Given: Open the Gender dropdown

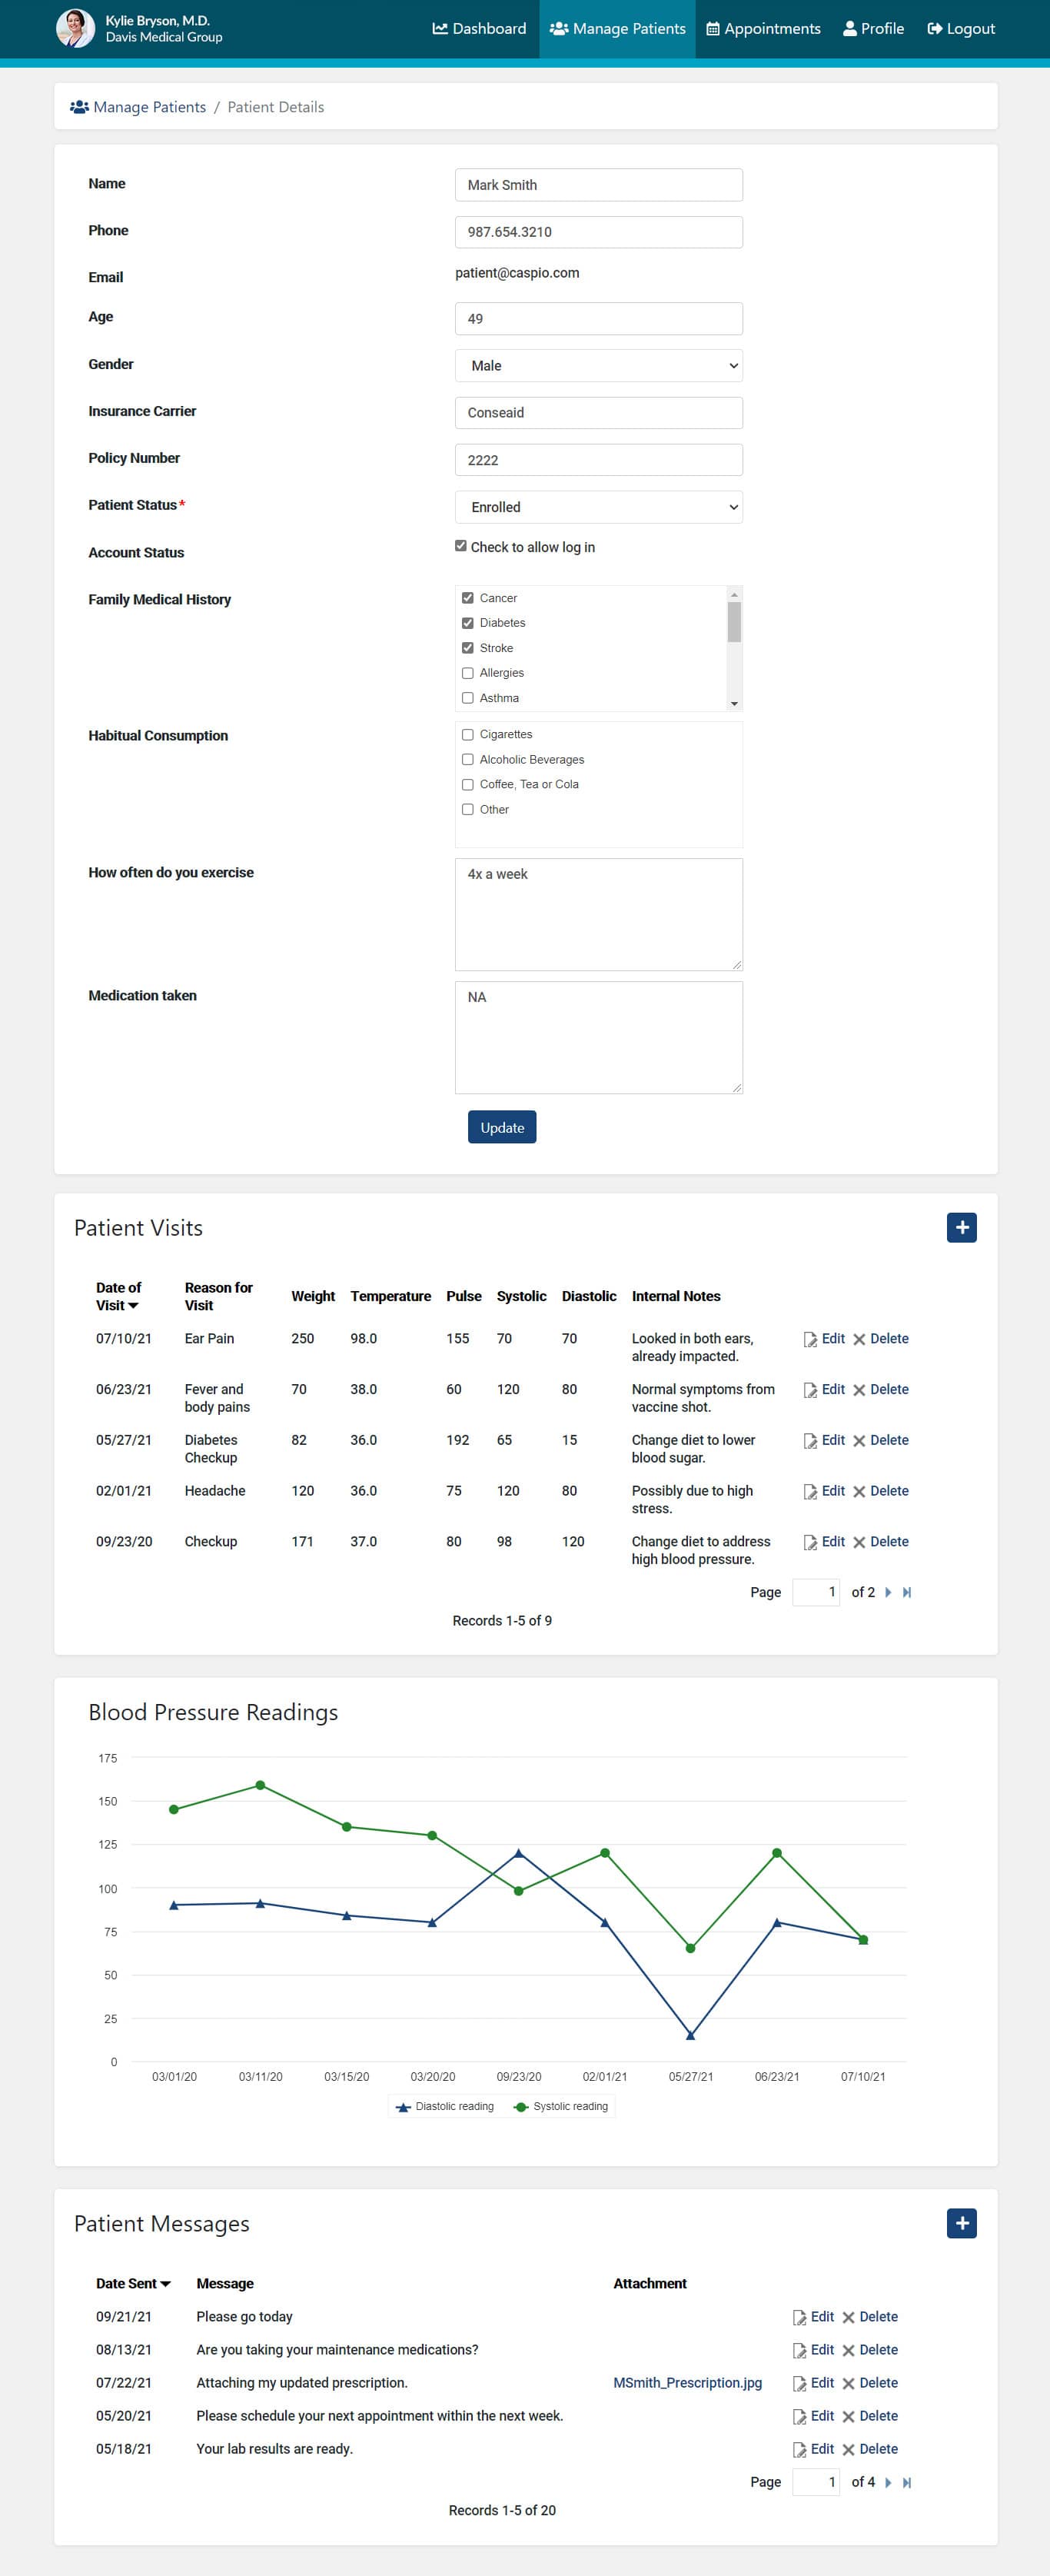Looking at the screenshot, I should (598, 366).
